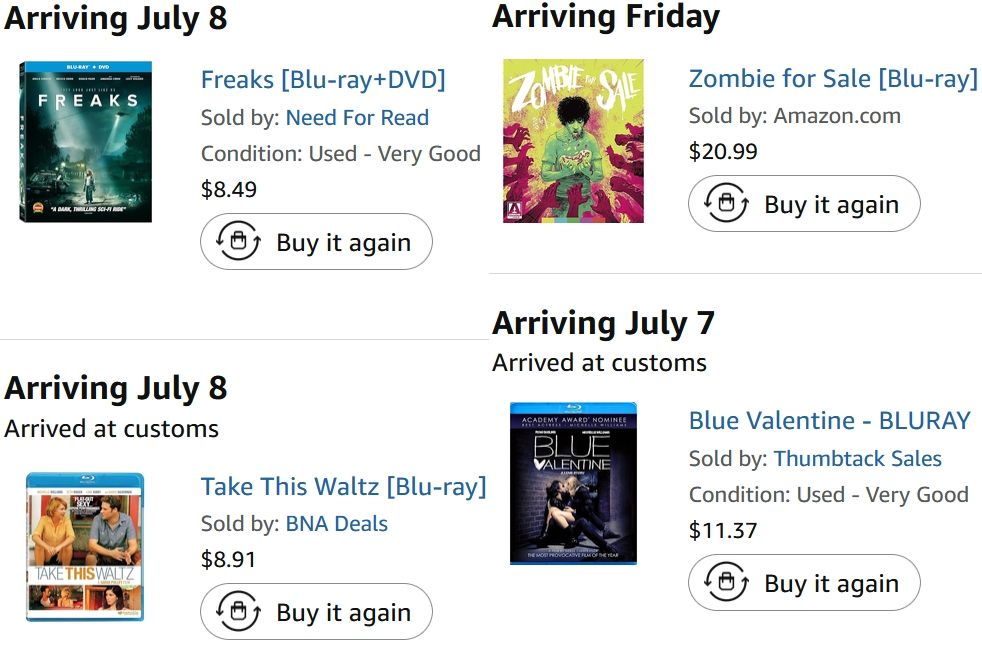
Task: Visit seller Need For Read
Action: point(358,117)
